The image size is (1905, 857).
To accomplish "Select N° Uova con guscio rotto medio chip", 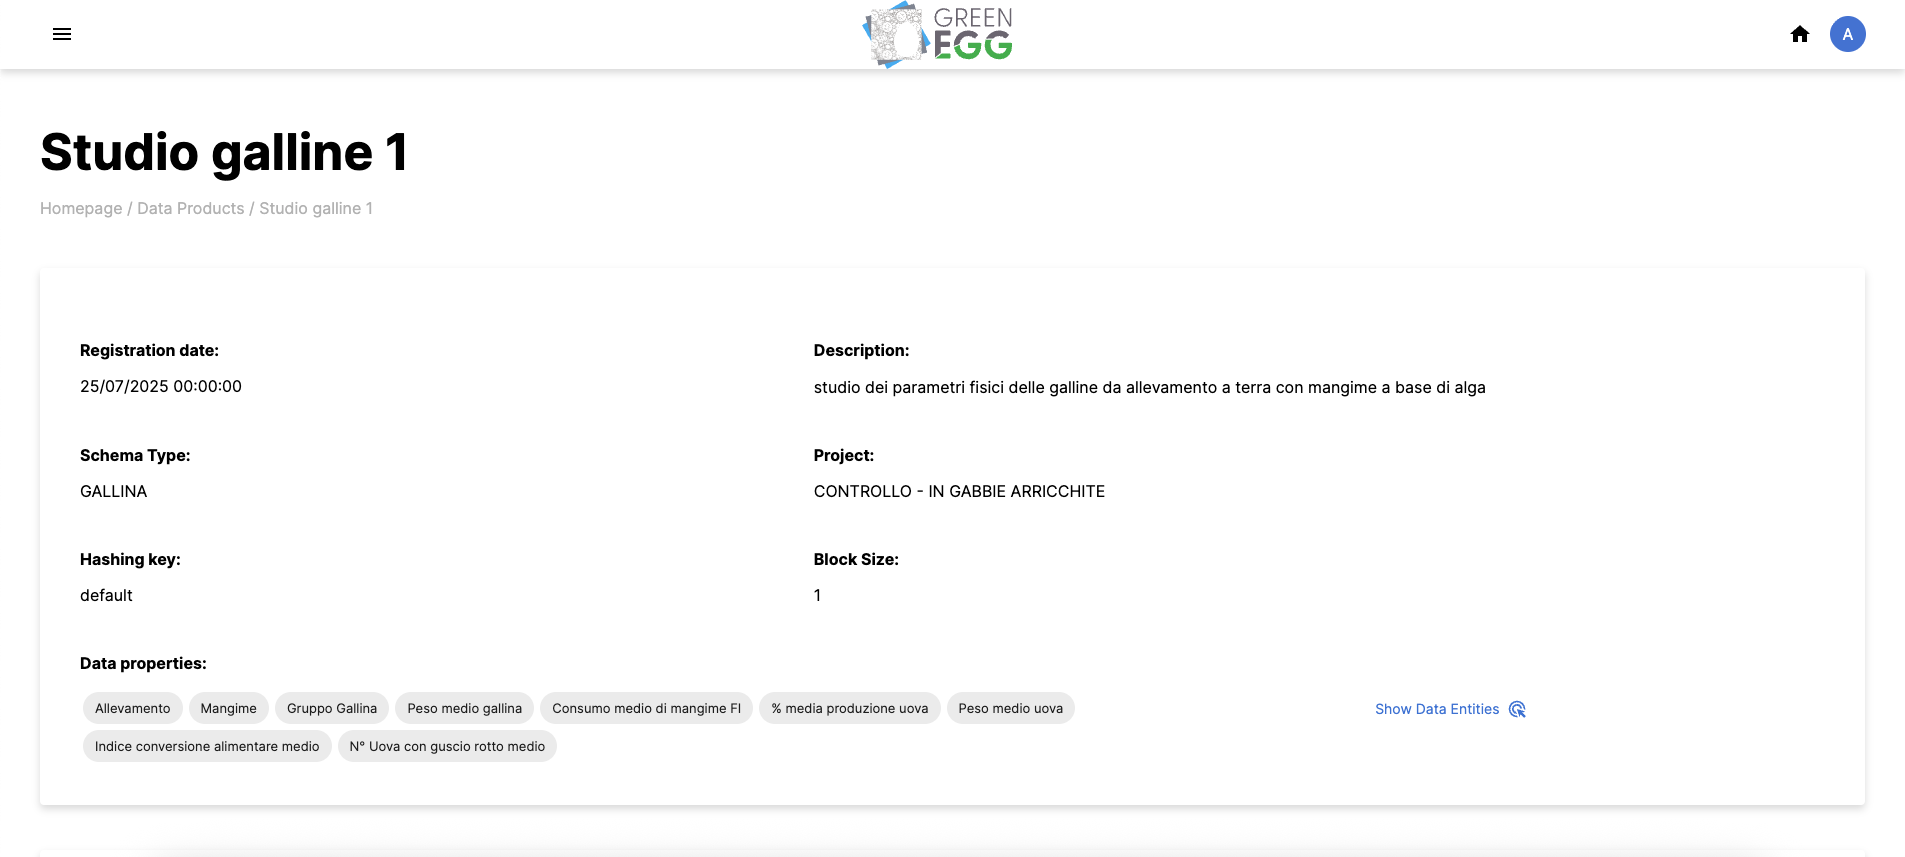I will [447, 746].
